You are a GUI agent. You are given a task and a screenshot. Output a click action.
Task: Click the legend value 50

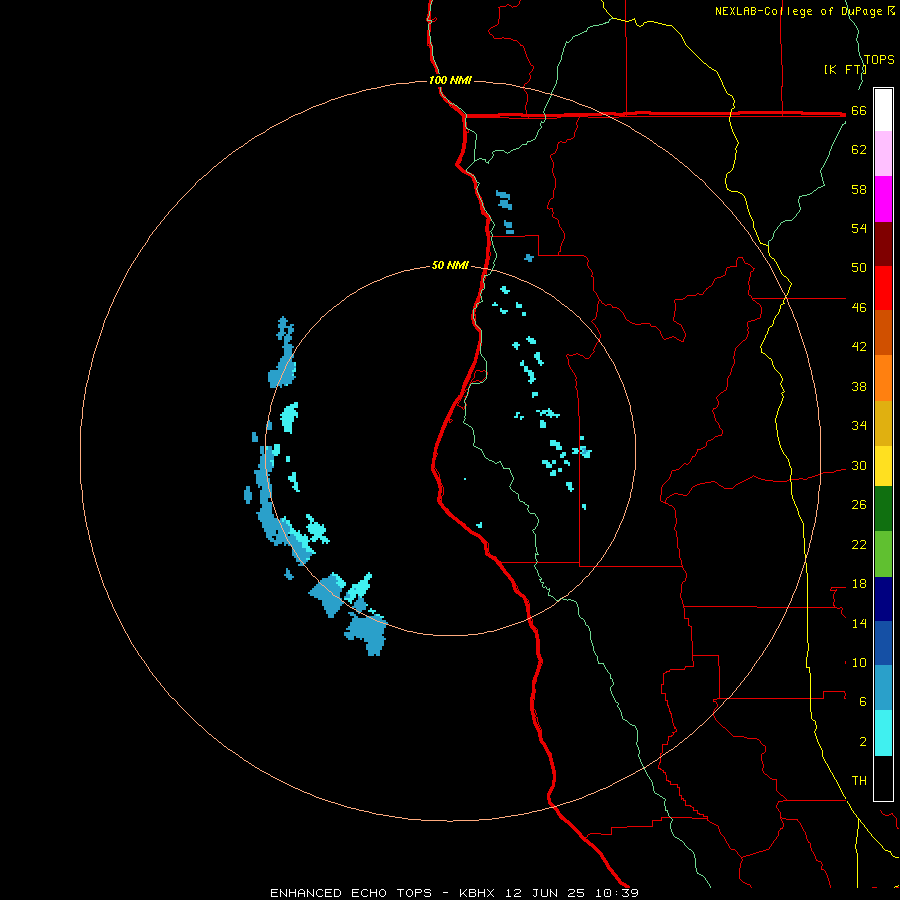(x=859, y=267)
